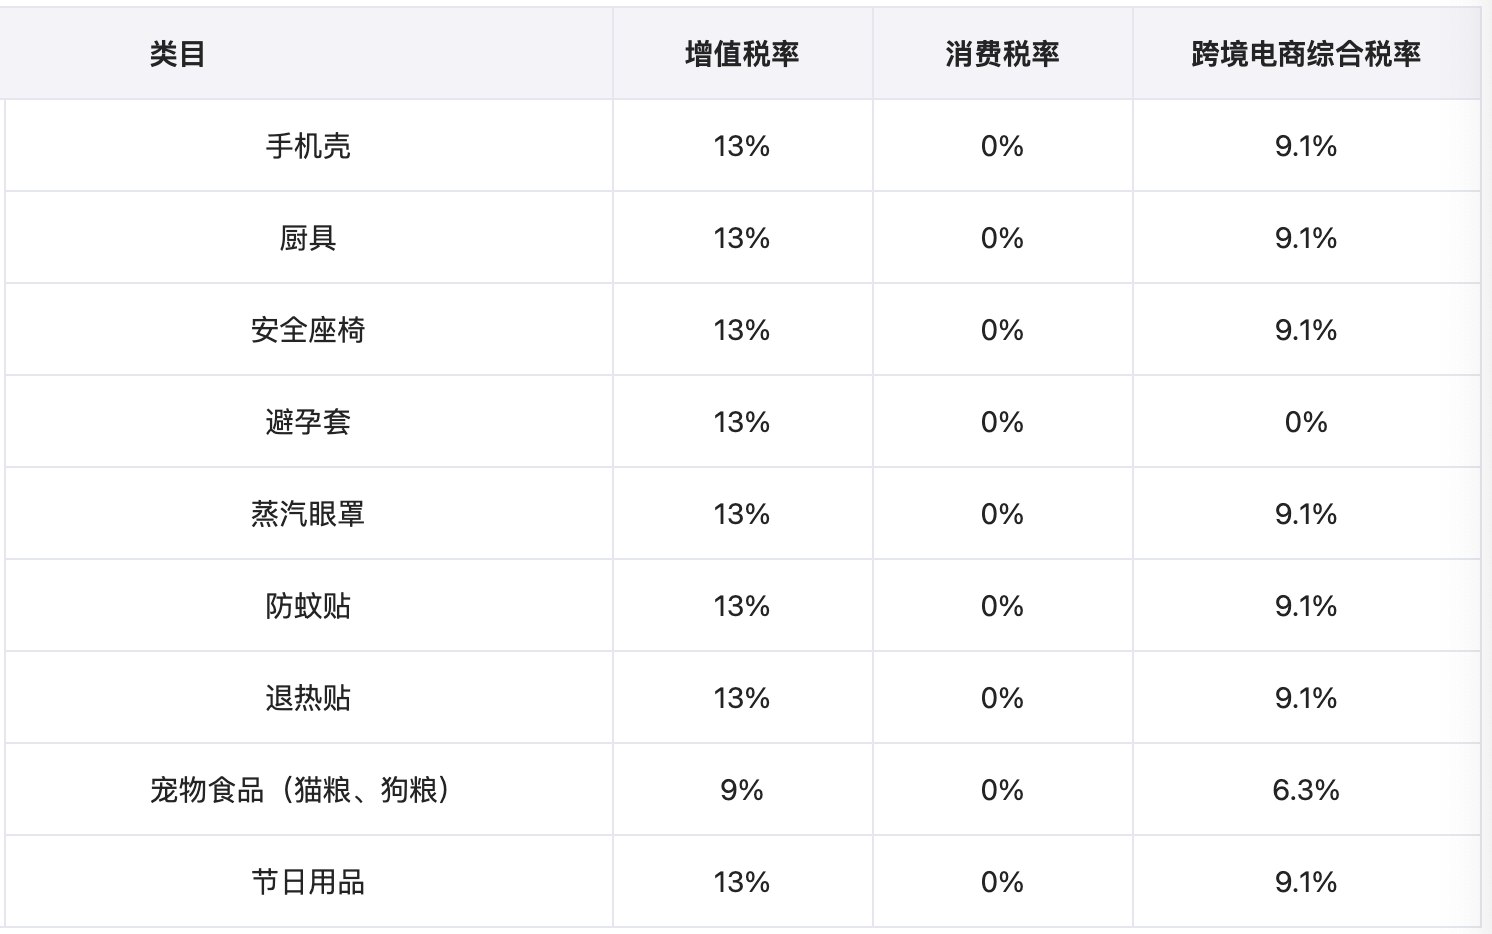
Task: Click the 节日用品 row label
Action: tap(308, 882)
